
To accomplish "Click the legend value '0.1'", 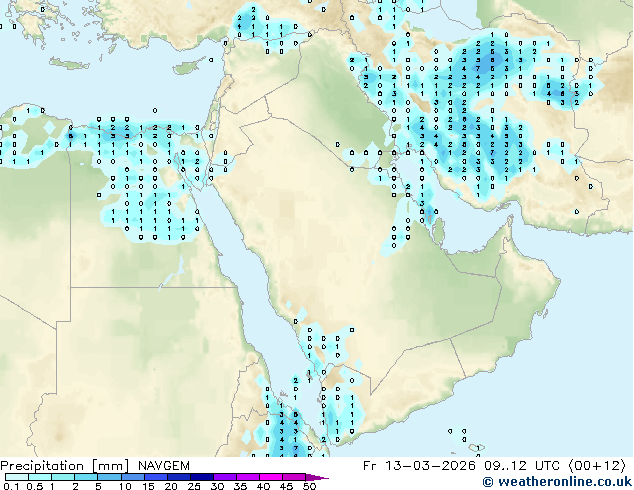I will point(11,486).
